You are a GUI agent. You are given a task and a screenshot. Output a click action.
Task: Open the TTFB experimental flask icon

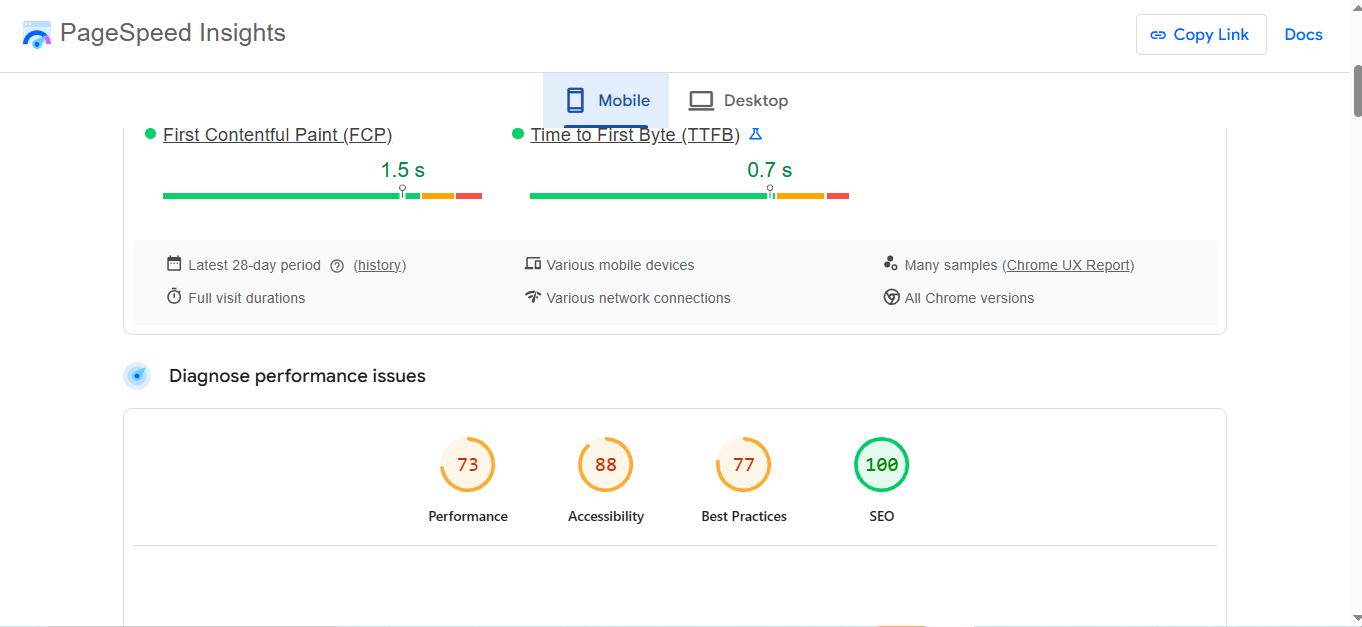pyautogui.click(x=755, y=133)
